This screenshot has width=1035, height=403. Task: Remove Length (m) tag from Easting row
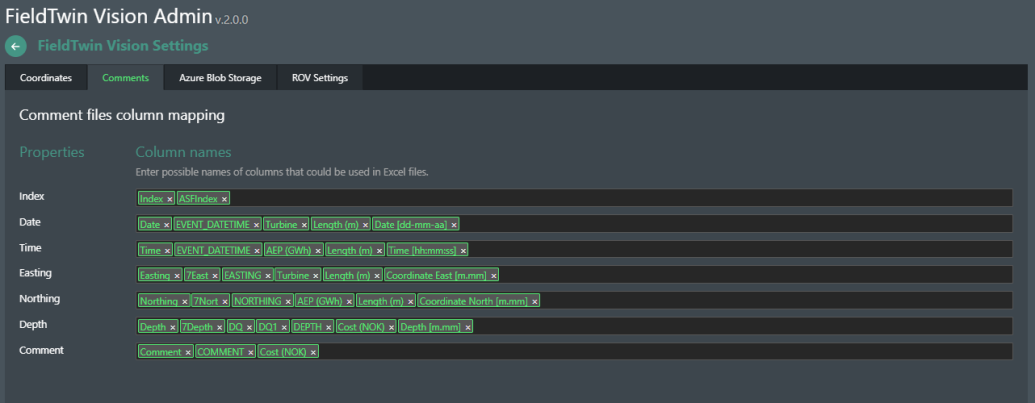pos(377,276)
